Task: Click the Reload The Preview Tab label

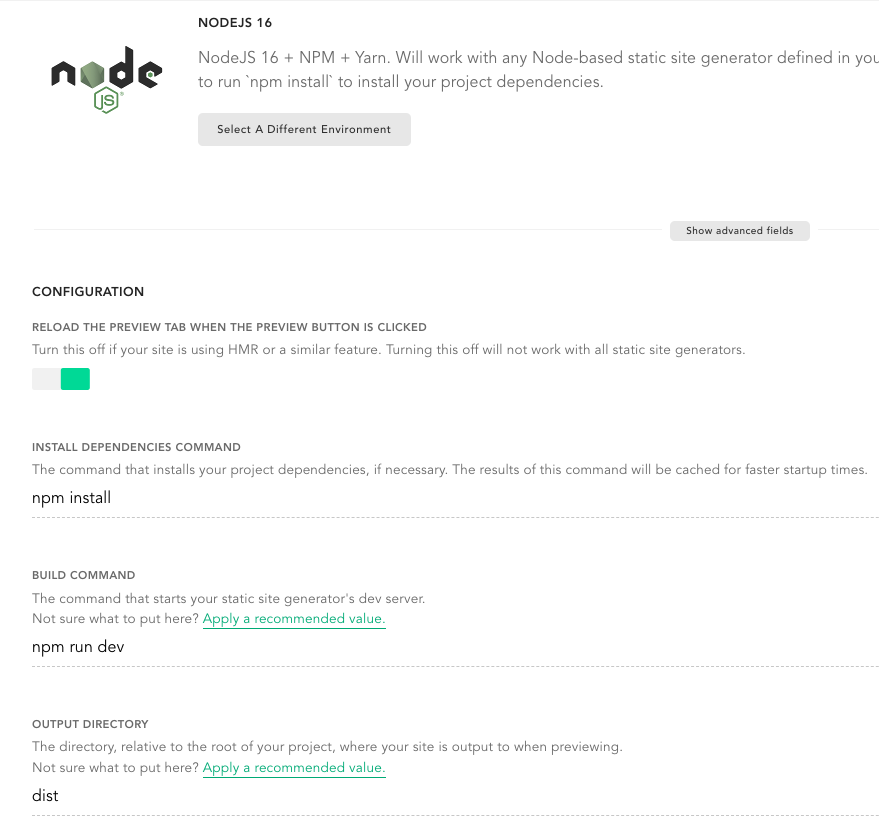Action: click(229, 327)
